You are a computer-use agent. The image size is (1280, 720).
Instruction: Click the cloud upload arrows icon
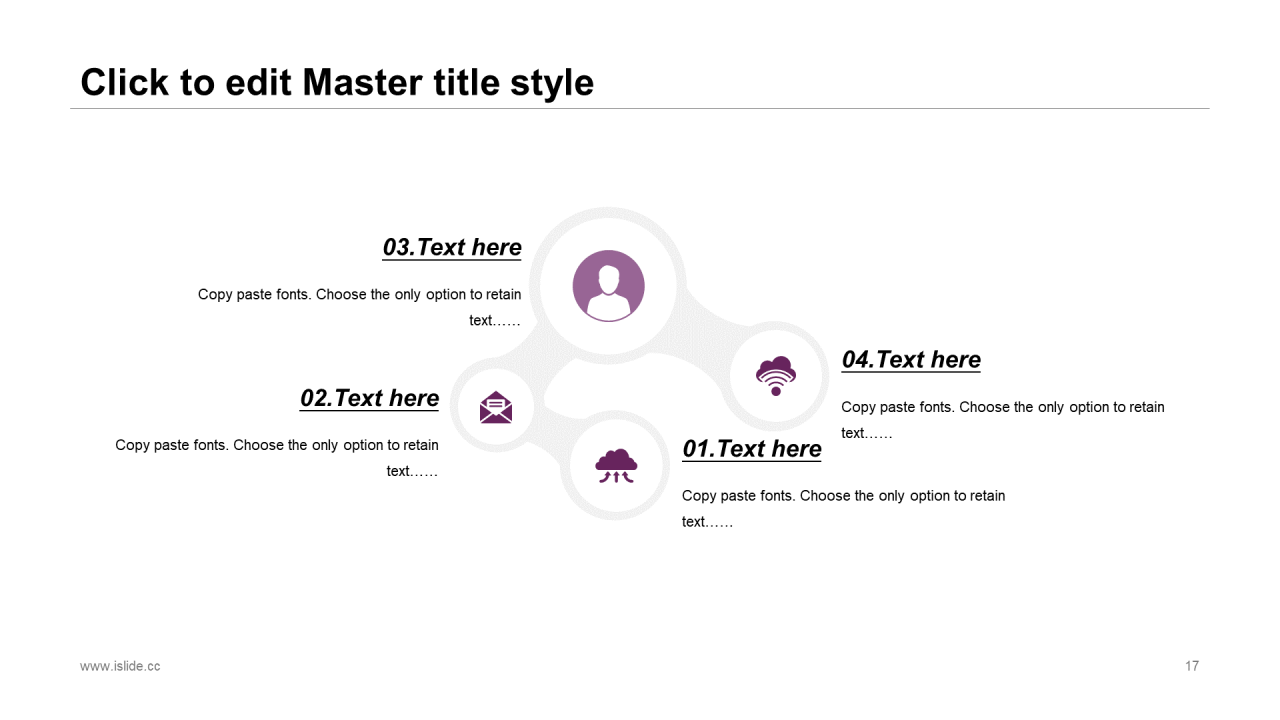pos(616,466)
